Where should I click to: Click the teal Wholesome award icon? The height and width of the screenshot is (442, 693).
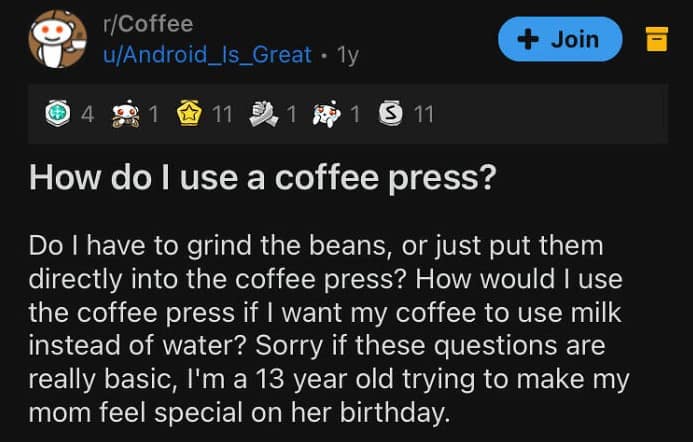click(60, 114)
